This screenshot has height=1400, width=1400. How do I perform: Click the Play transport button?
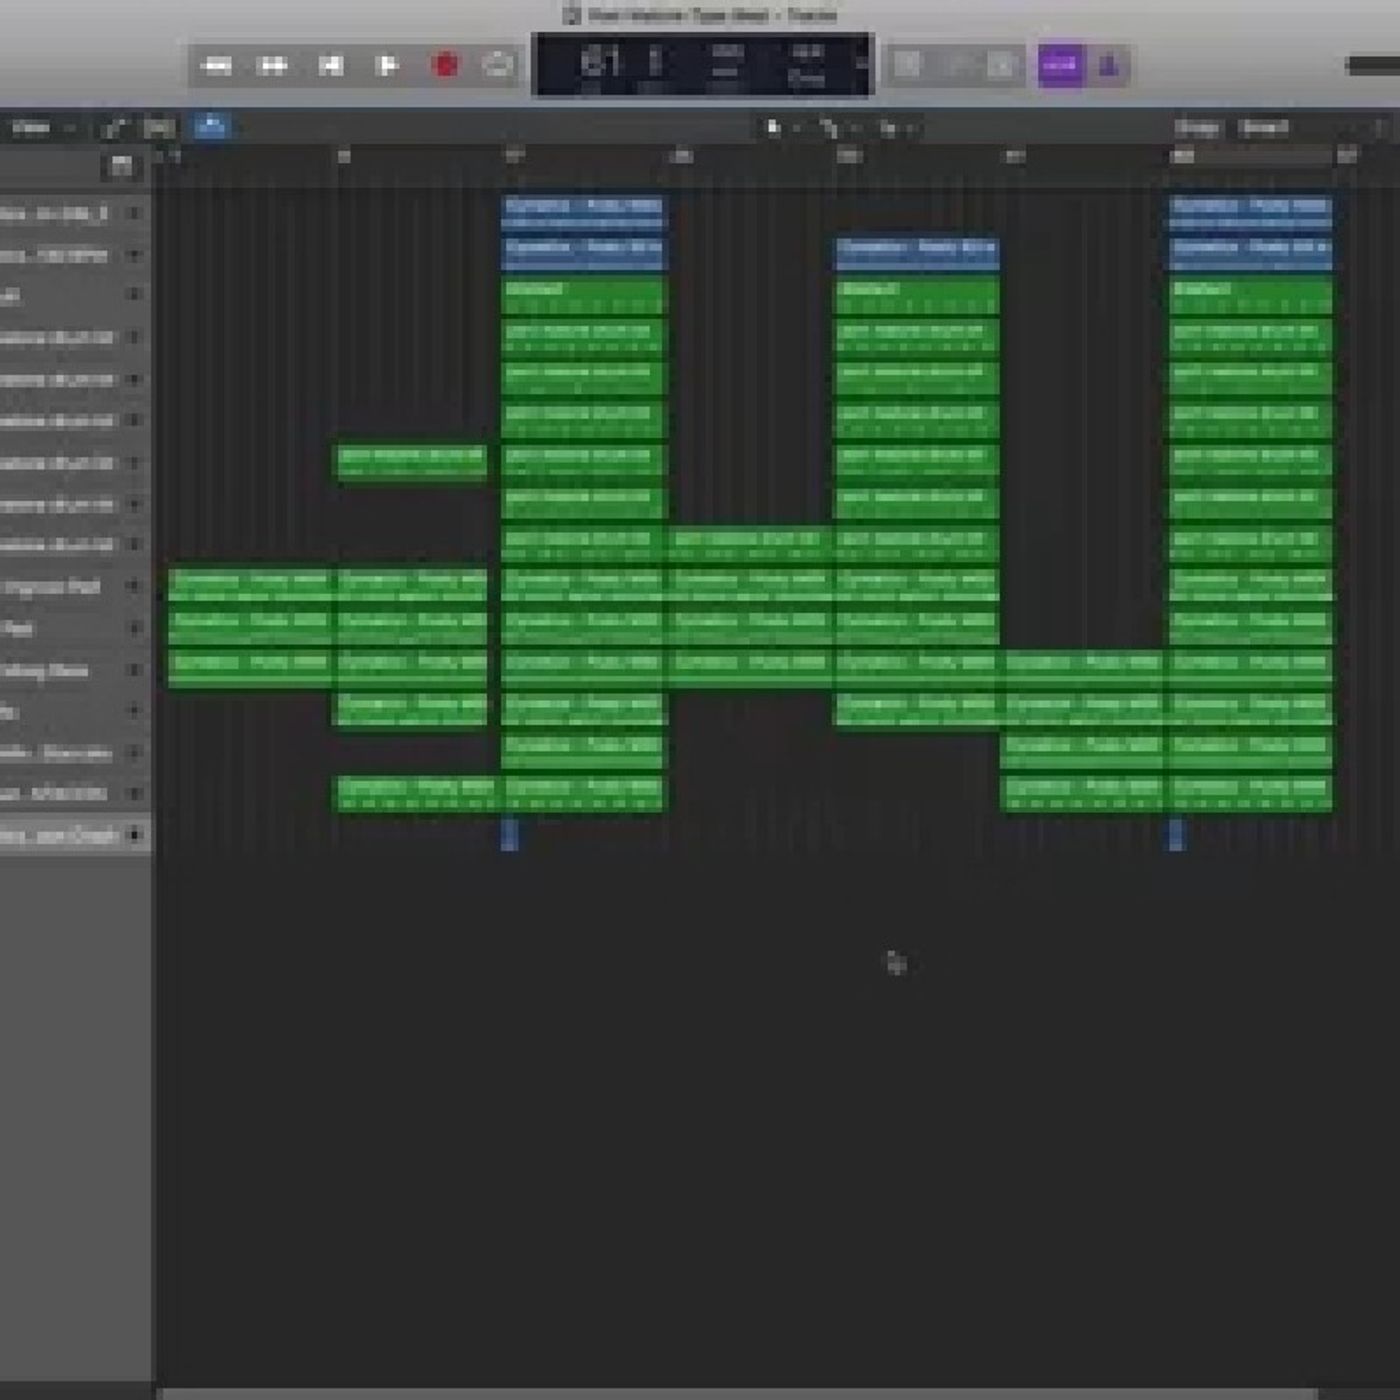[x=385, y=66]
